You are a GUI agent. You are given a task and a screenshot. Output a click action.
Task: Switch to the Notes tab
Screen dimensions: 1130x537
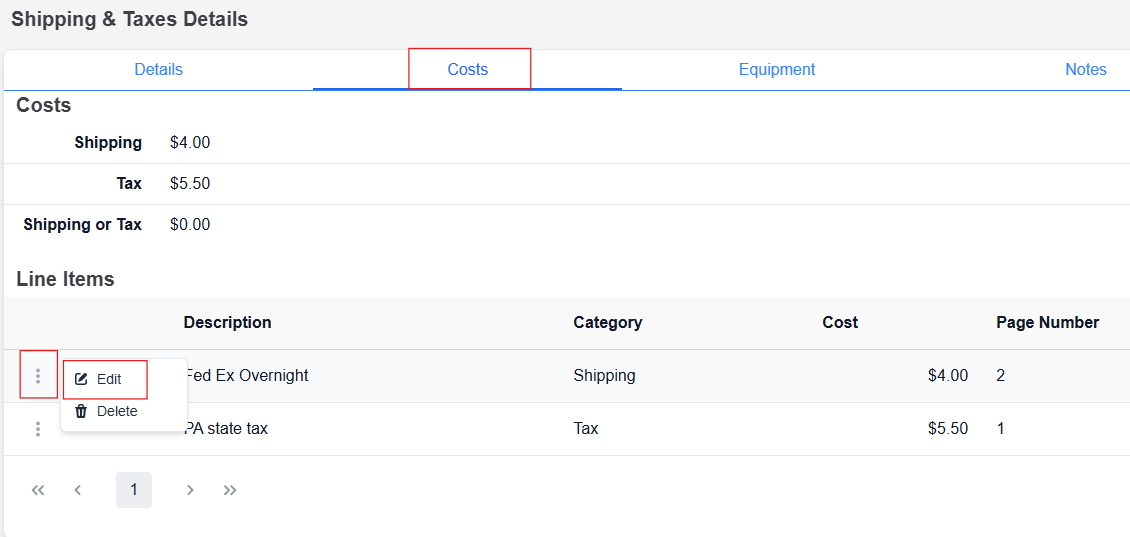point(1085,69)
